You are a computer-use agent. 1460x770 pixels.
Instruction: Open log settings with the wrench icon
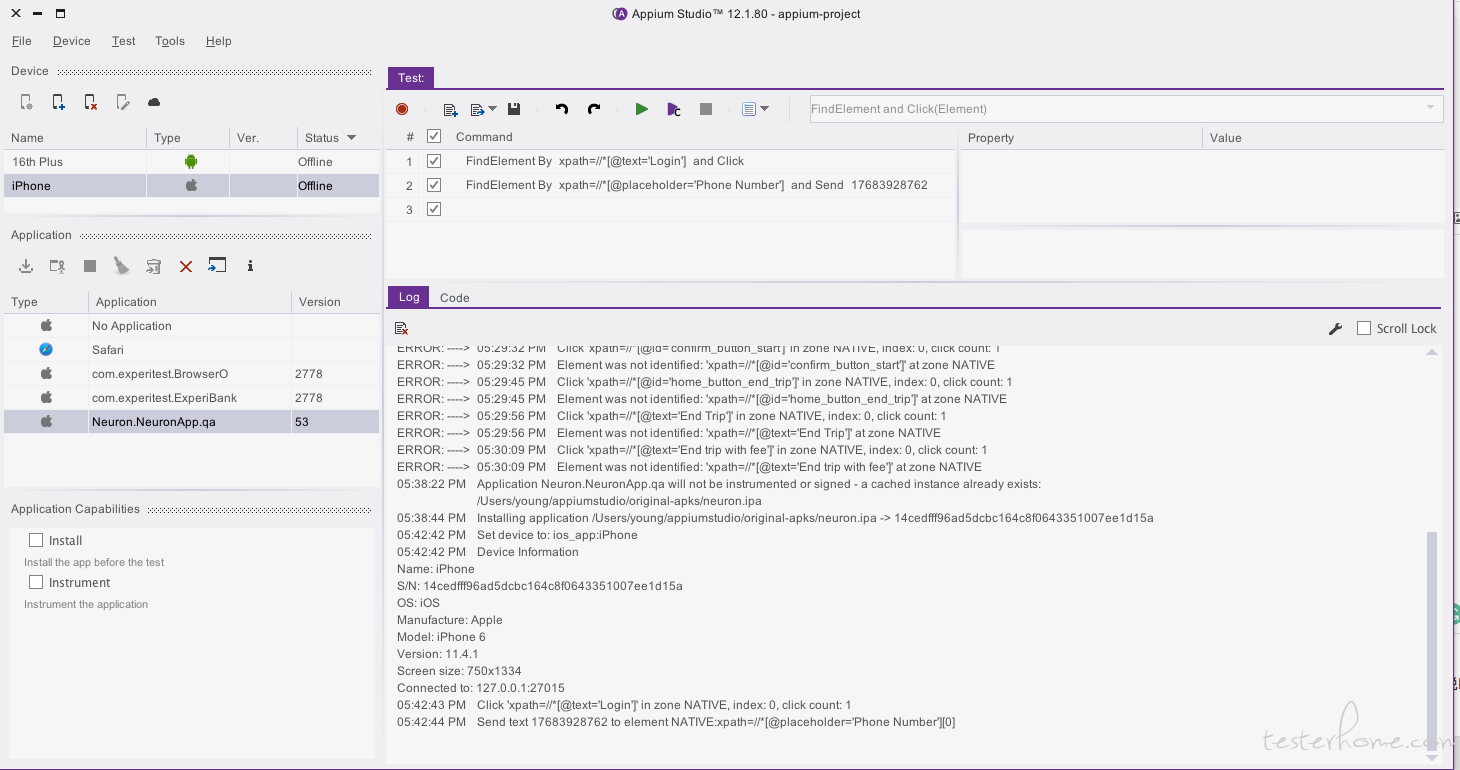point(1335,328)
